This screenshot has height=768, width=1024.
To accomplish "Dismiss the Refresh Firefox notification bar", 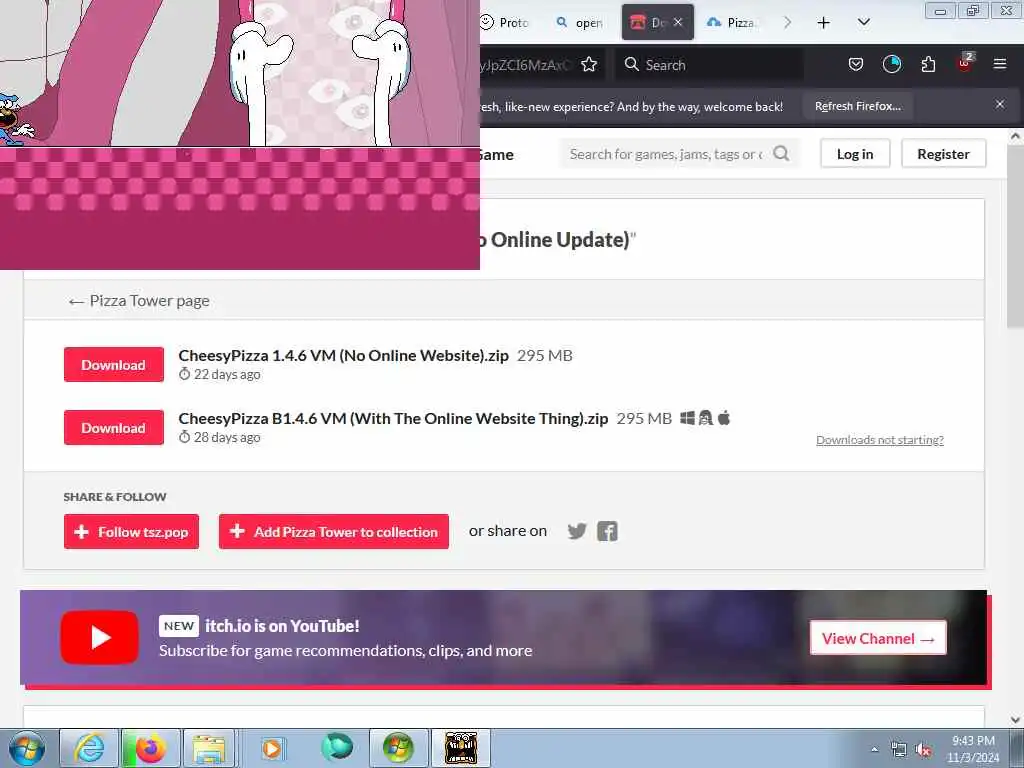I will click(999, 104).
